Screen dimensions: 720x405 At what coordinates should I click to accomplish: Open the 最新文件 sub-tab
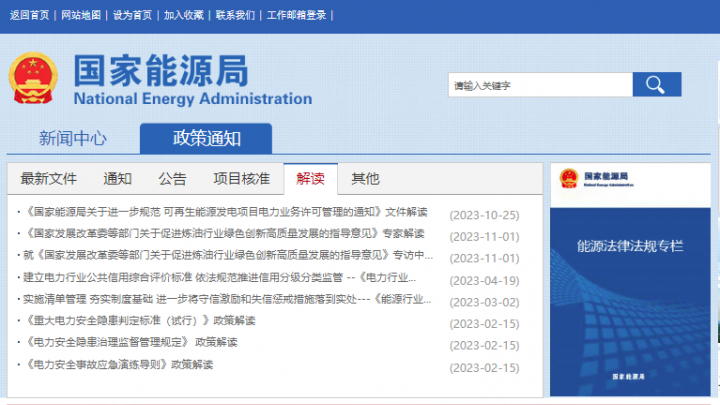click(x=48, y=179)
